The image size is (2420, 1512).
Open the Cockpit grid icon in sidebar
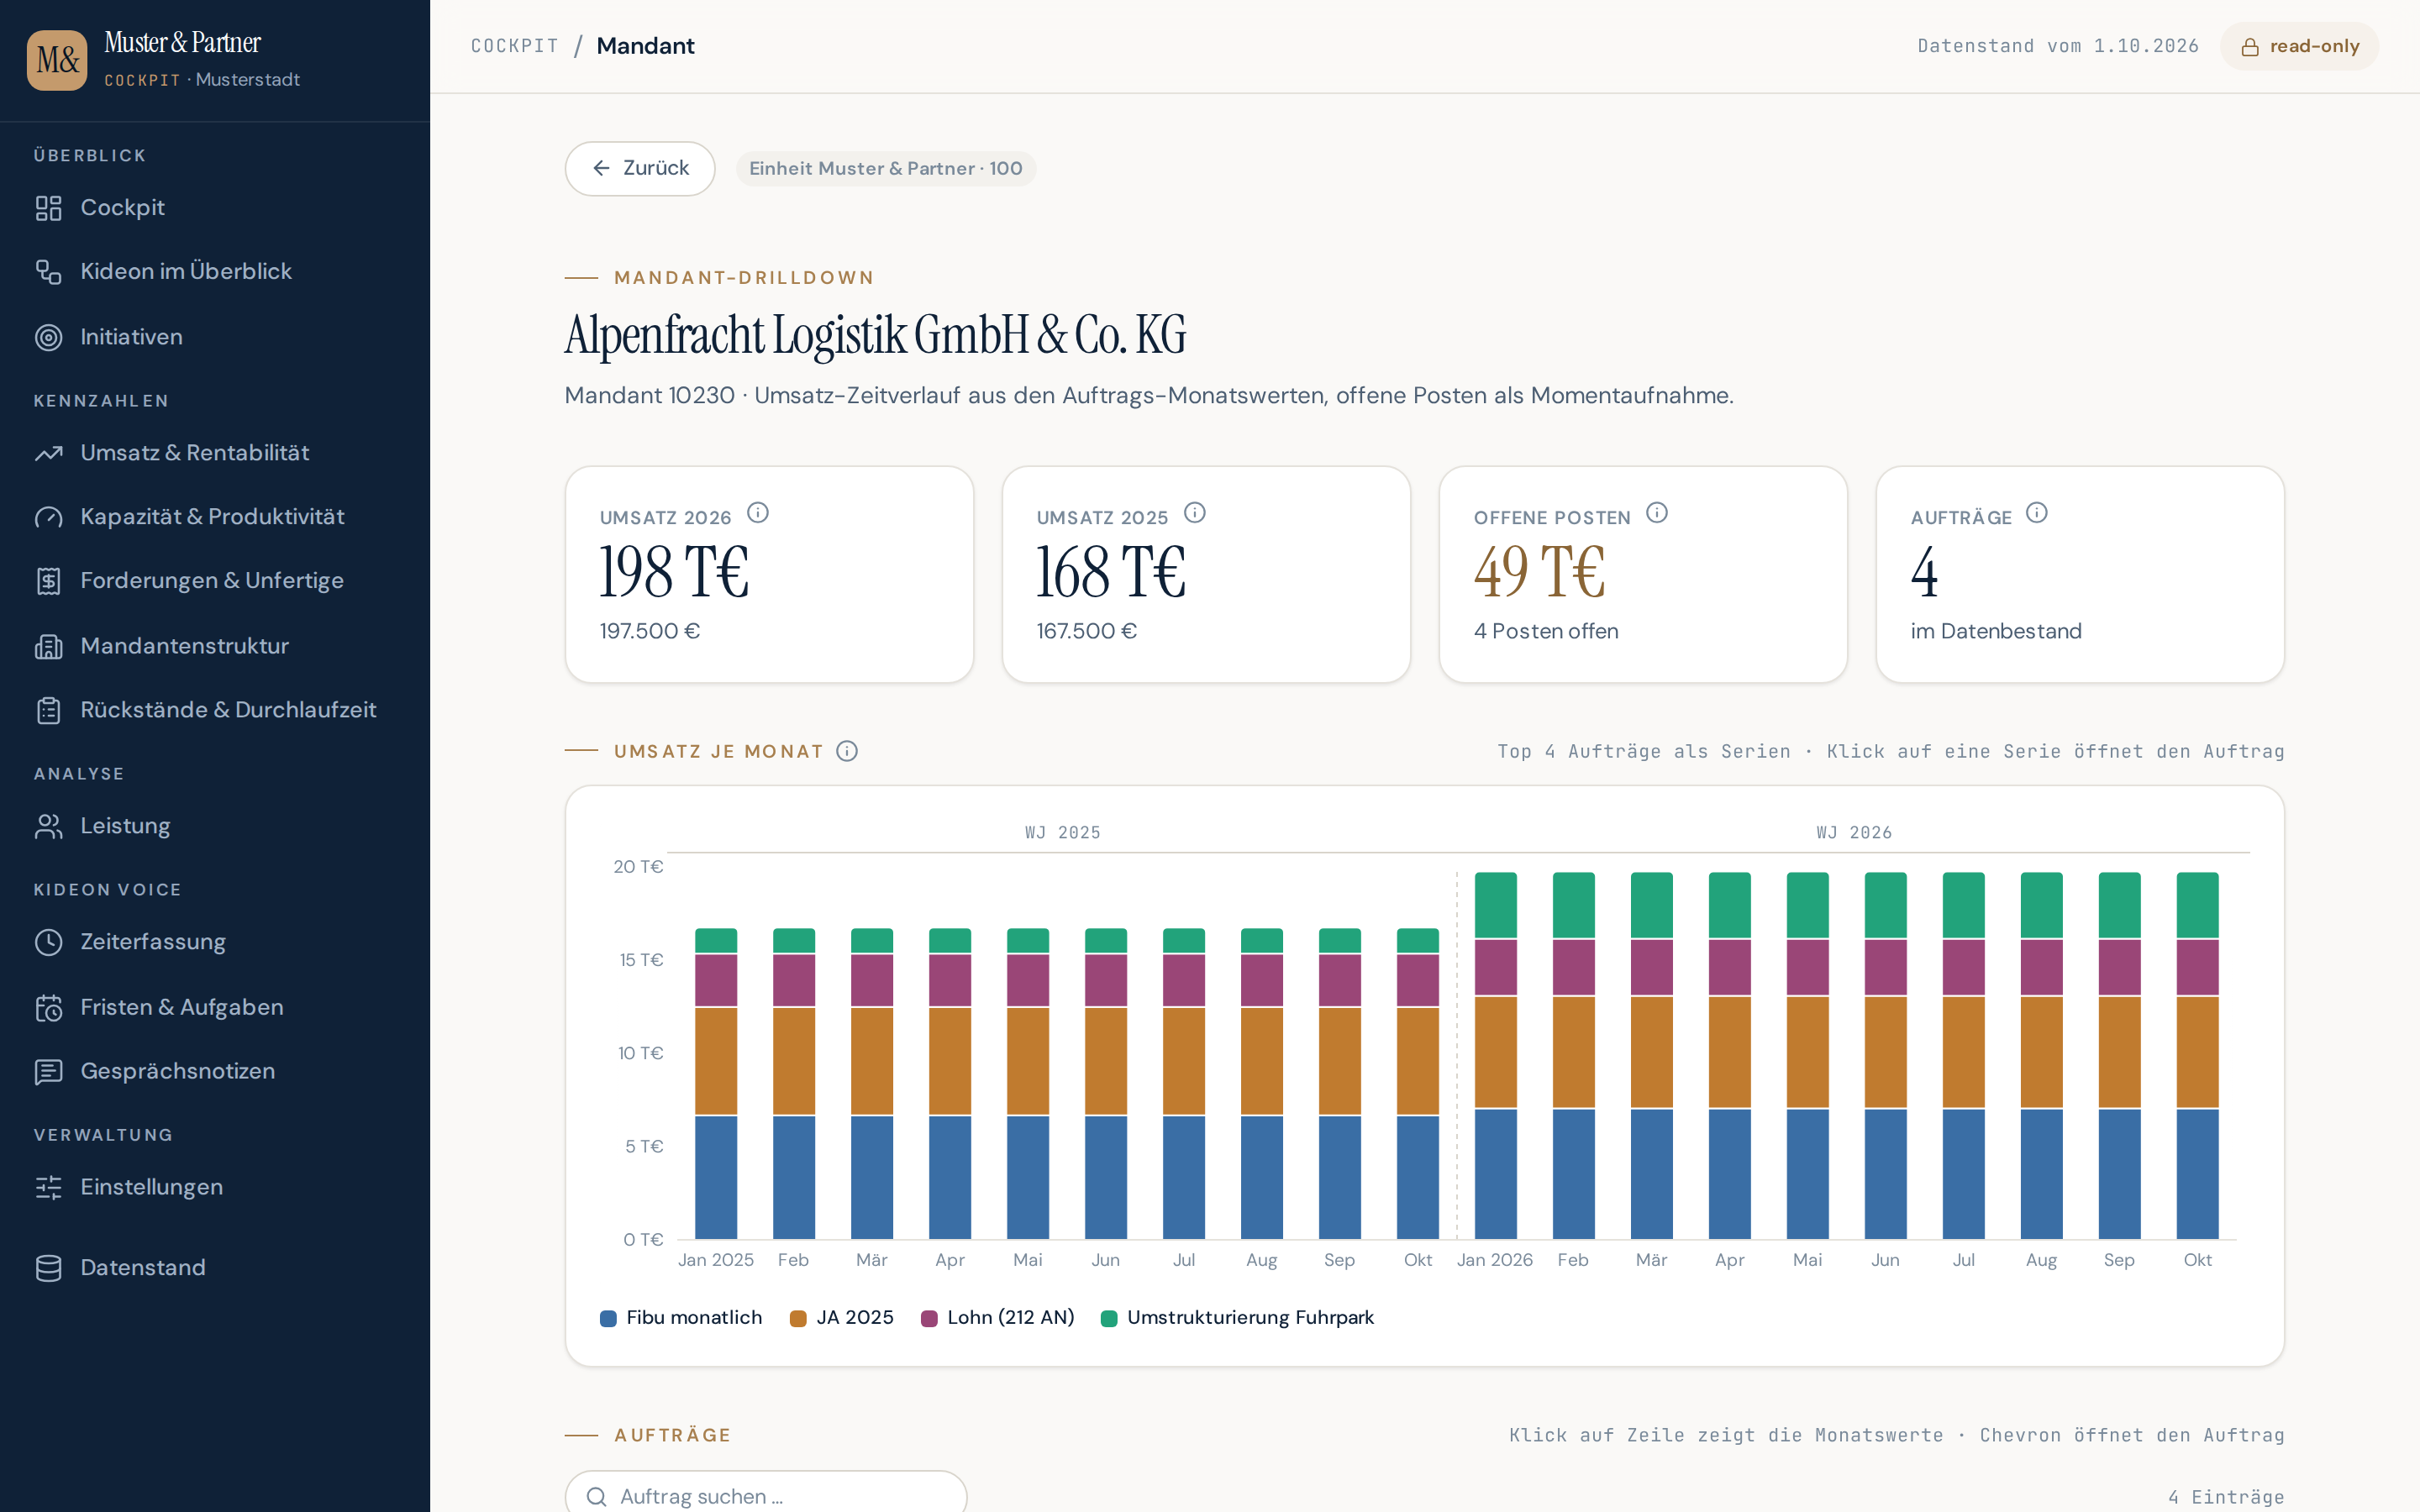[48, 208]
